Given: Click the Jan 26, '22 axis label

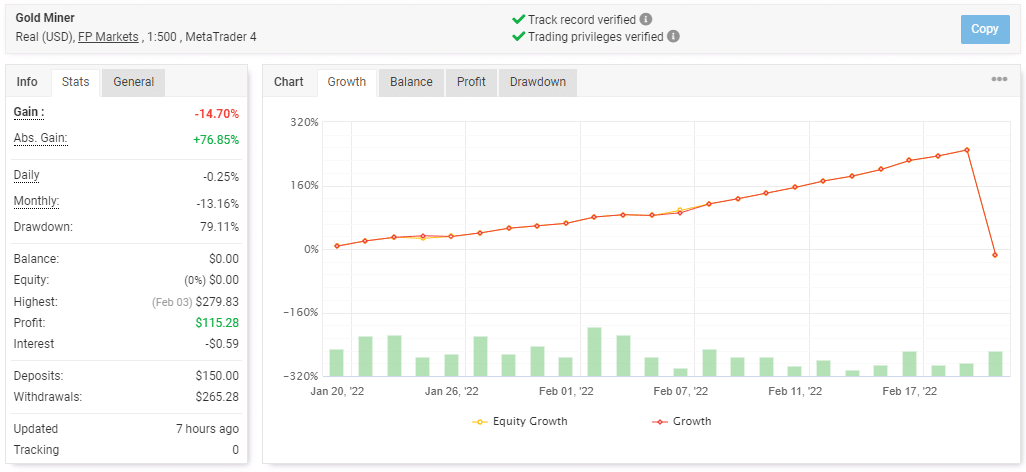Looking at the screenshot, I should click(x=451, y=391).
